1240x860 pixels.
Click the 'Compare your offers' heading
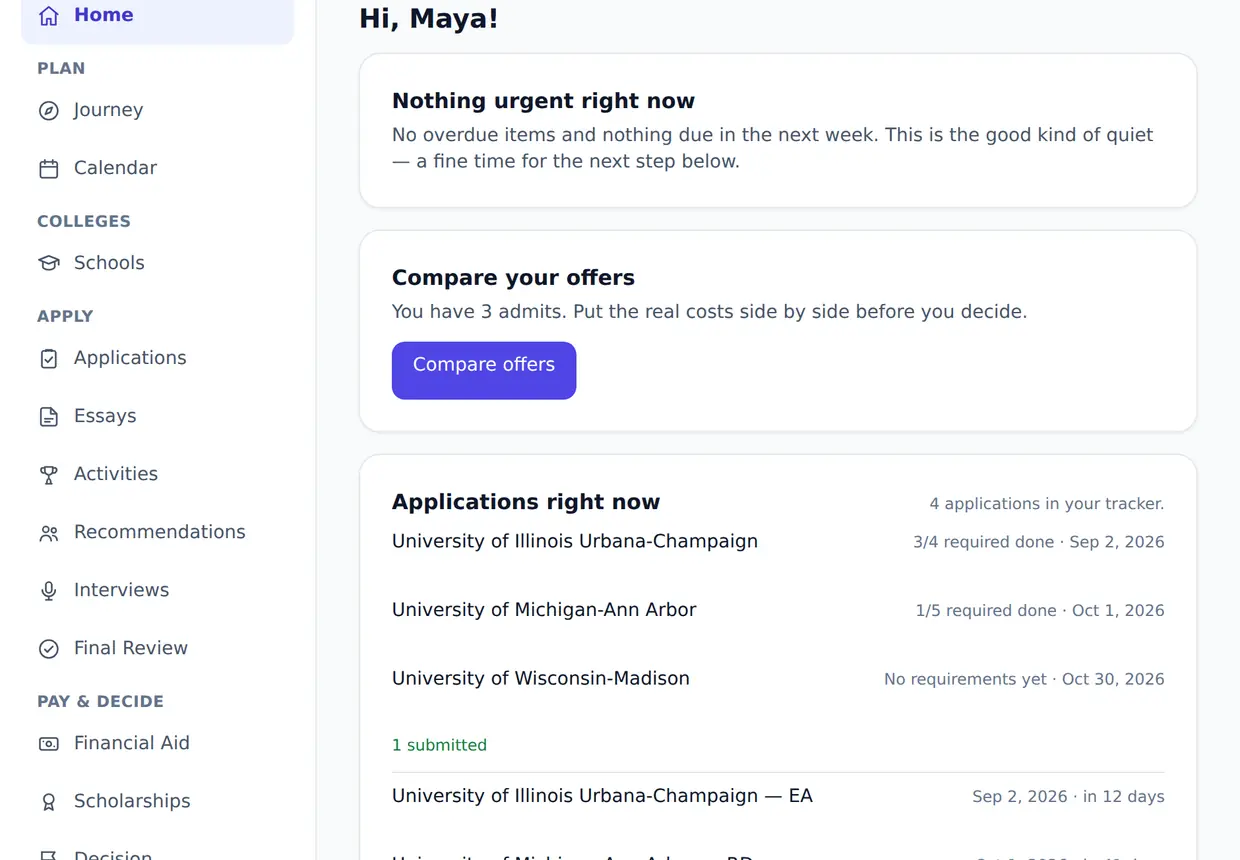point(513,278)
